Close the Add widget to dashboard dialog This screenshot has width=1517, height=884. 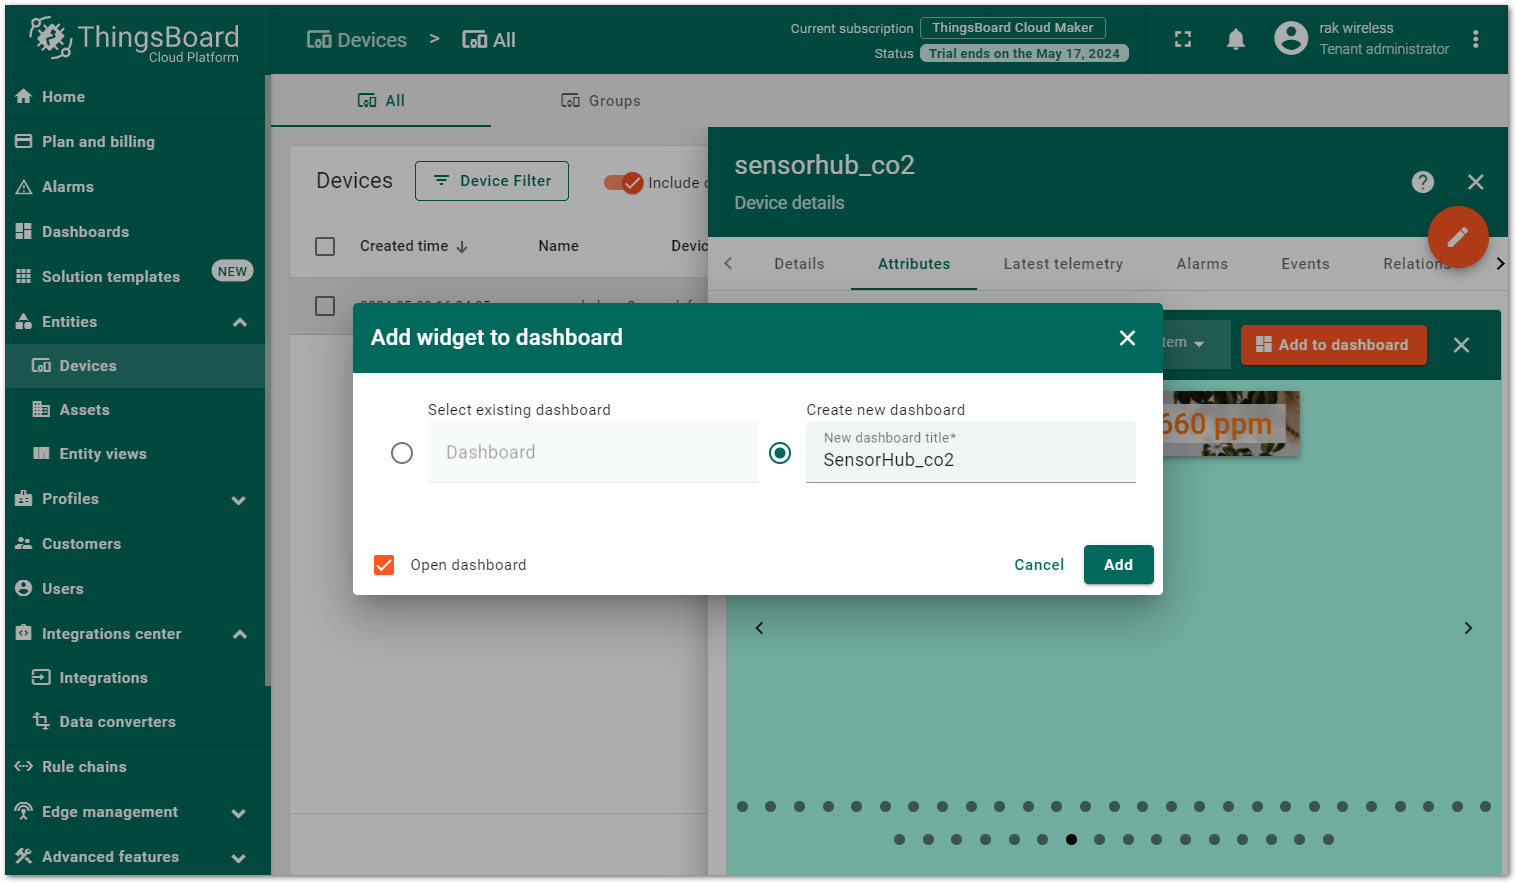[x=1127, y=338]
